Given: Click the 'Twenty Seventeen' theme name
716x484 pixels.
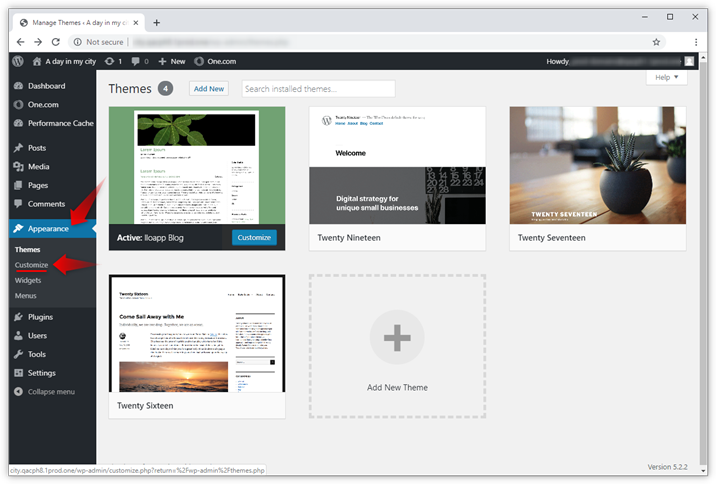Looking at the screenshot, I should [x=552, y=237].
